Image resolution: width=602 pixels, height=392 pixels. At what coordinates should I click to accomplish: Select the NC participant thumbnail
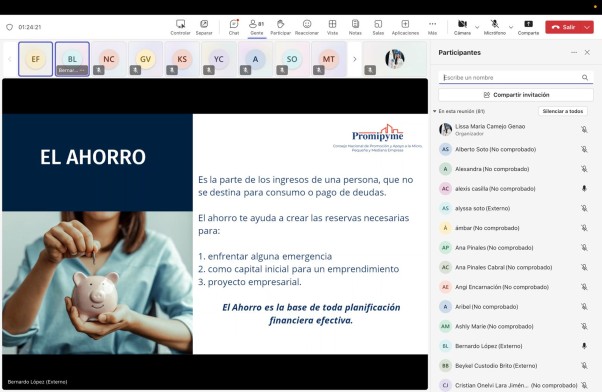109,59
